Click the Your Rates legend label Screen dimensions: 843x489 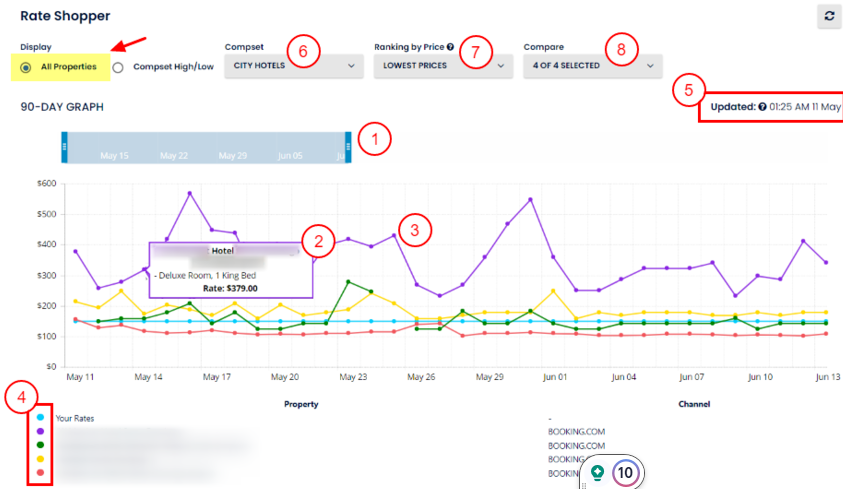(x=75, y=418)
